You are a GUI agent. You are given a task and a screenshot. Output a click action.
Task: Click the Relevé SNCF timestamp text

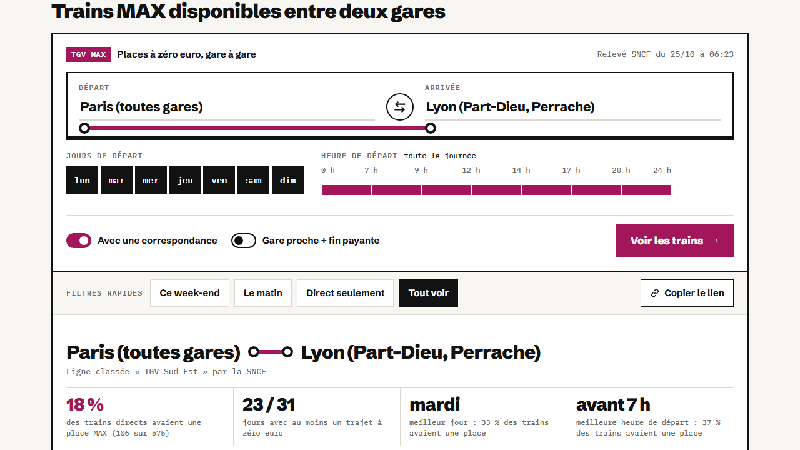(x=665, y=54)
